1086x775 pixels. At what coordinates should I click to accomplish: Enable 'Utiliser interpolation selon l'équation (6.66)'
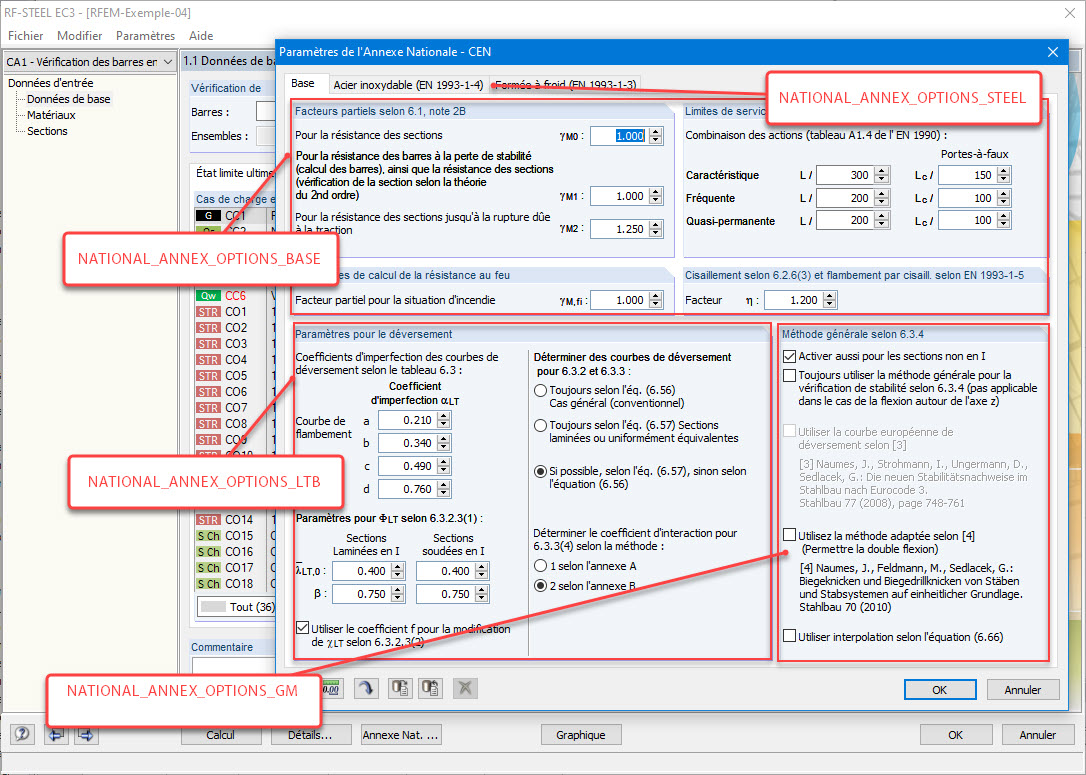[x=789, y=636]
